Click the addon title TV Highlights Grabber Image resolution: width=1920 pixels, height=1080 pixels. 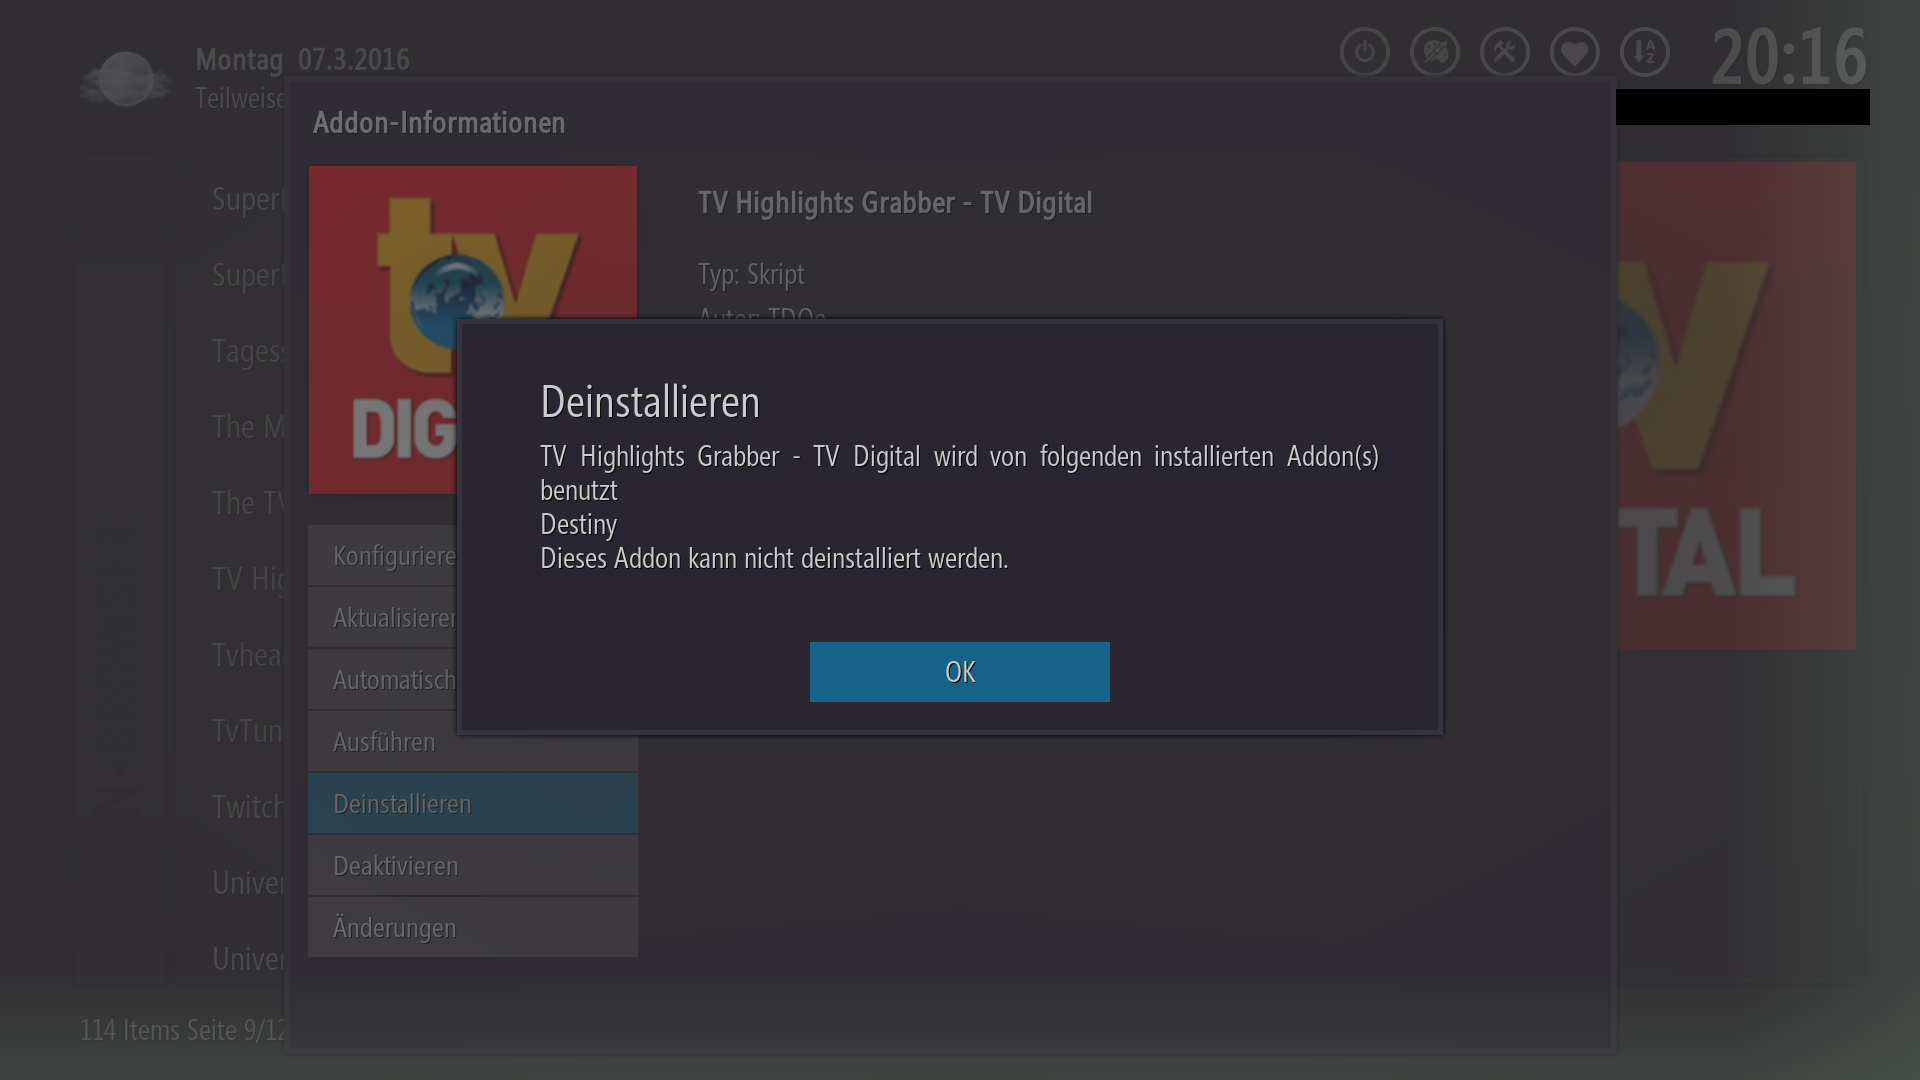(895, 203)
